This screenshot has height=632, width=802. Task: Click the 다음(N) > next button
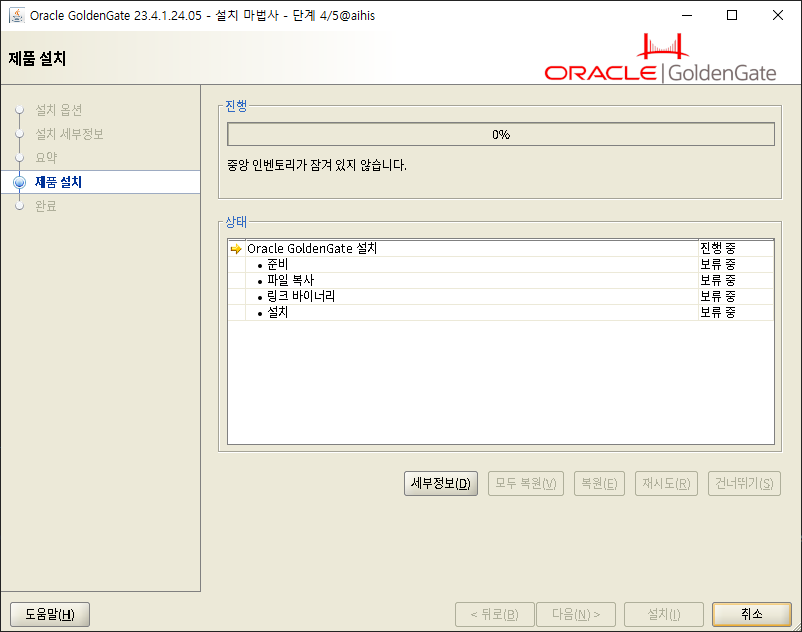click(x=576, y=614)
